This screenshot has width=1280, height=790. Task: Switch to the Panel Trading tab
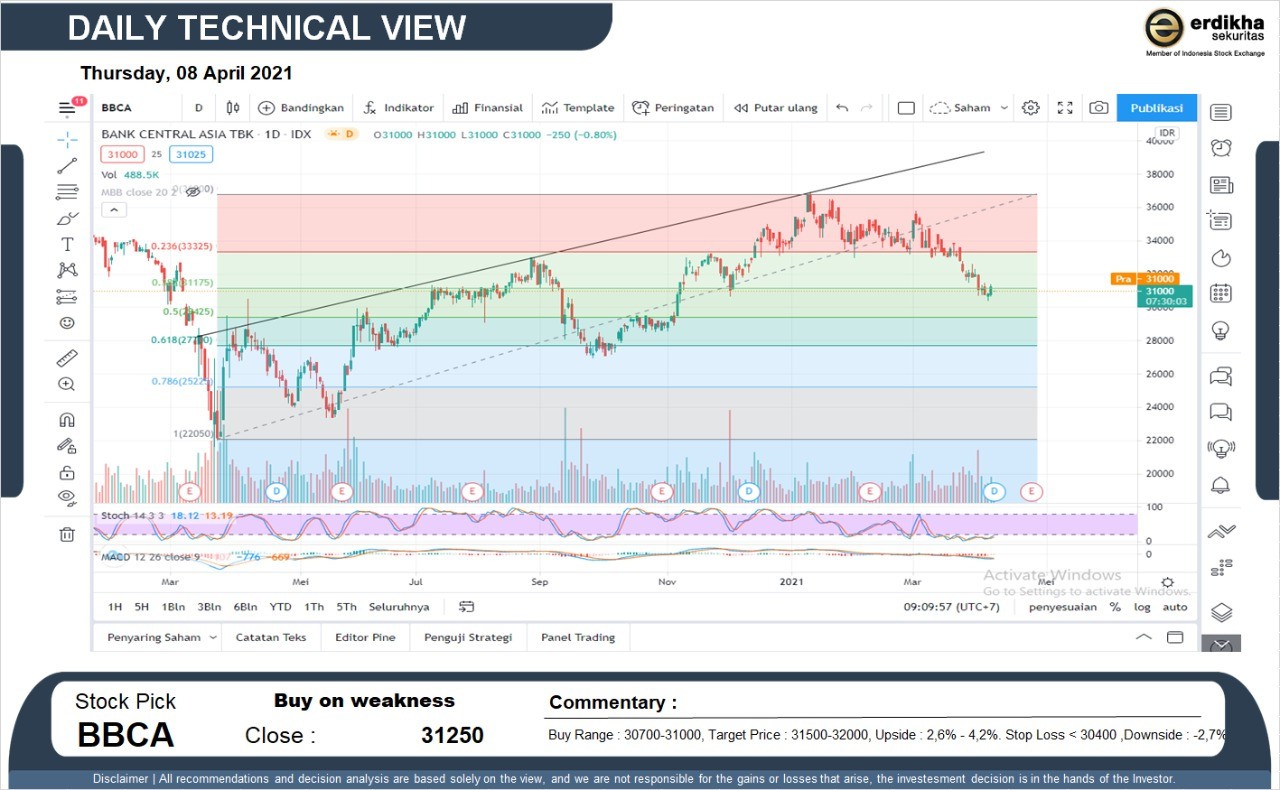point(578,637)
